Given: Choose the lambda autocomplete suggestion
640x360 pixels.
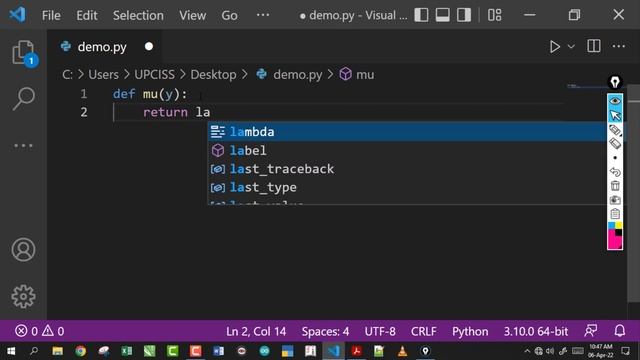Looking at the screenshot, I should coord(407,132).
